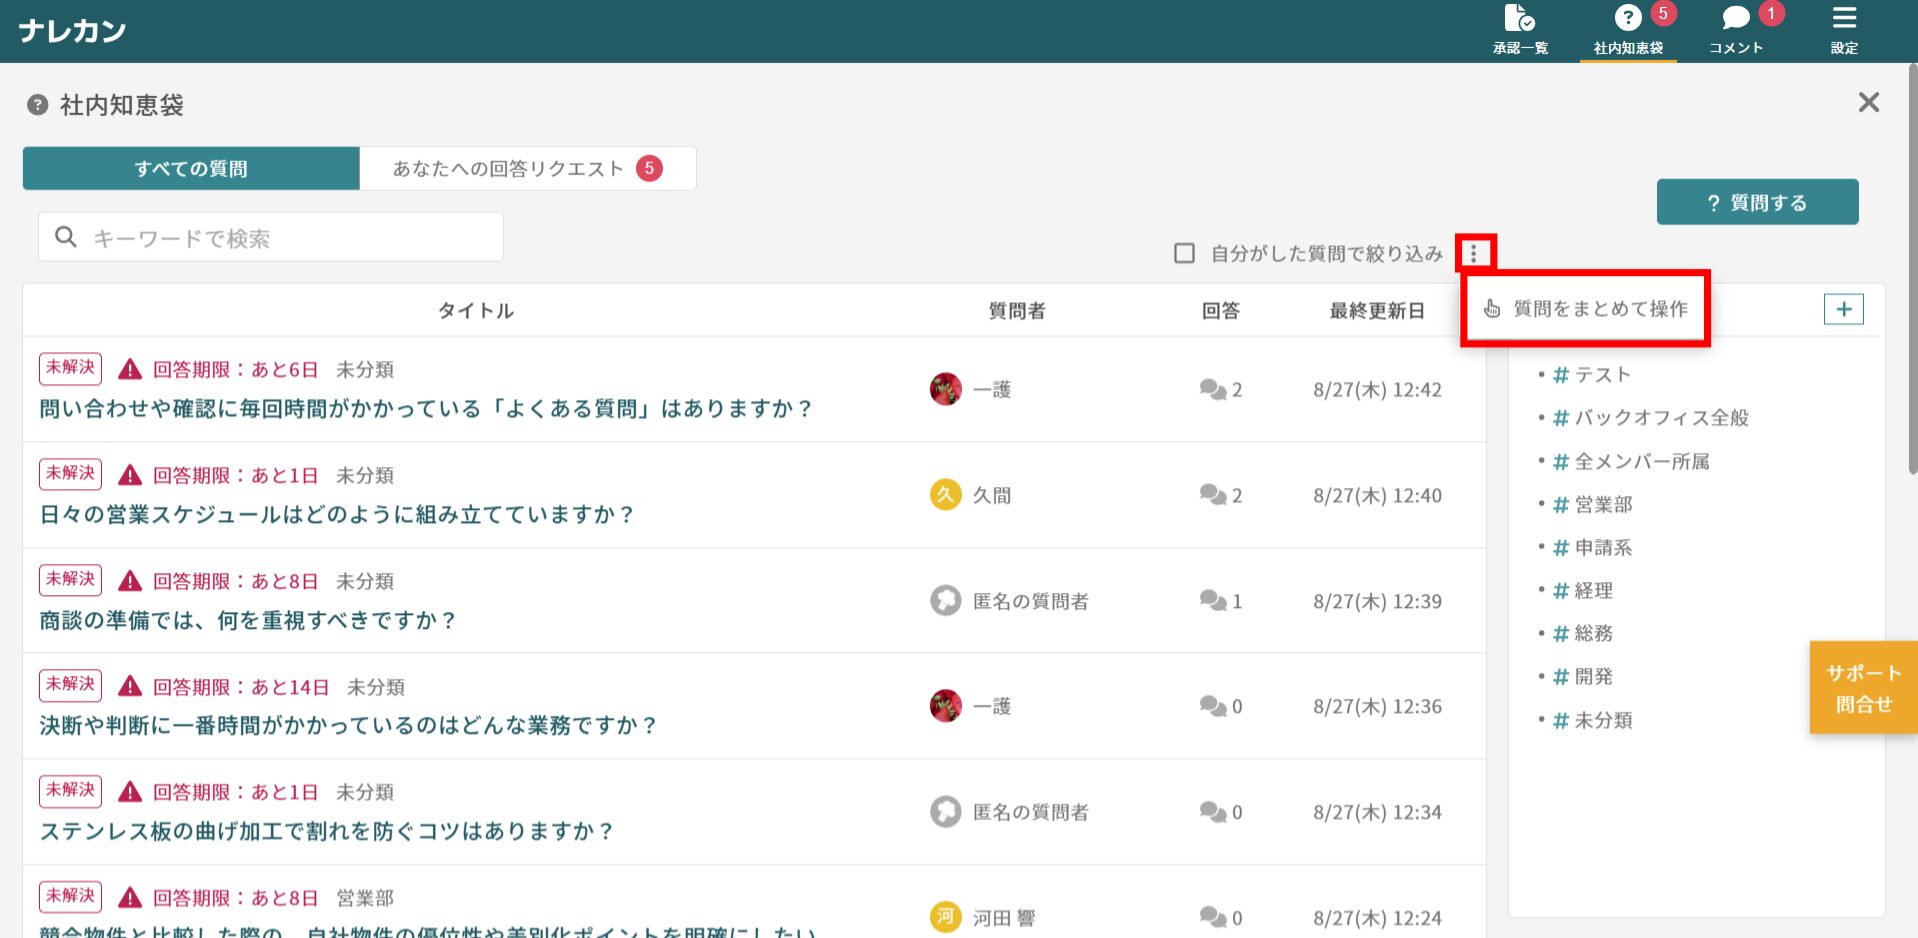
Task: Click the search magnifier icon
Action: point(66,237)
